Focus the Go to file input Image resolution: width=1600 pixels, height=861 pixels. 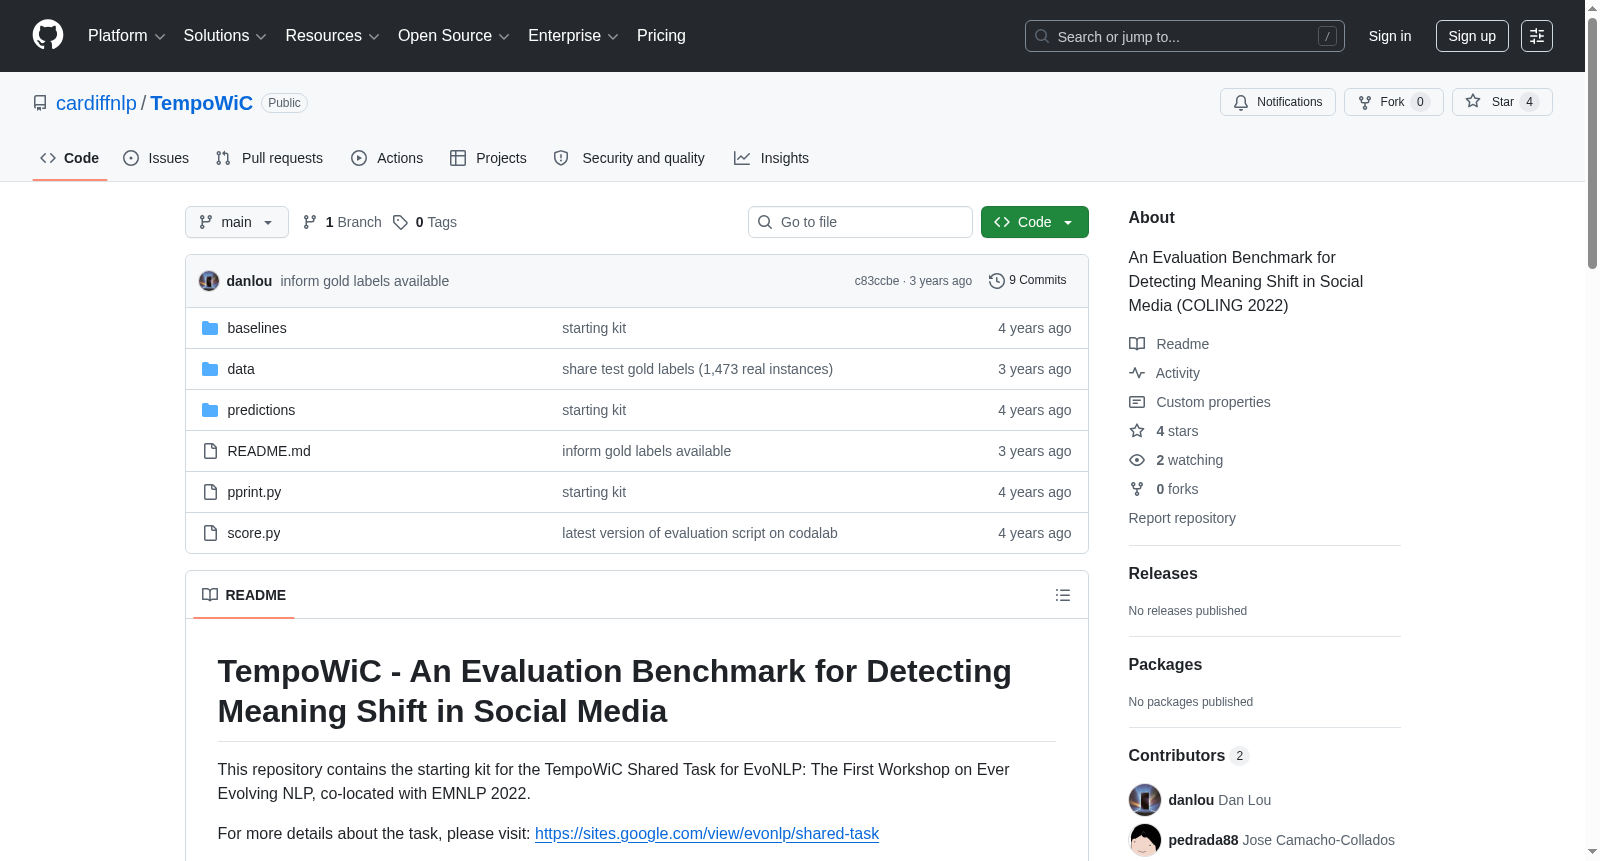point(860,222)
